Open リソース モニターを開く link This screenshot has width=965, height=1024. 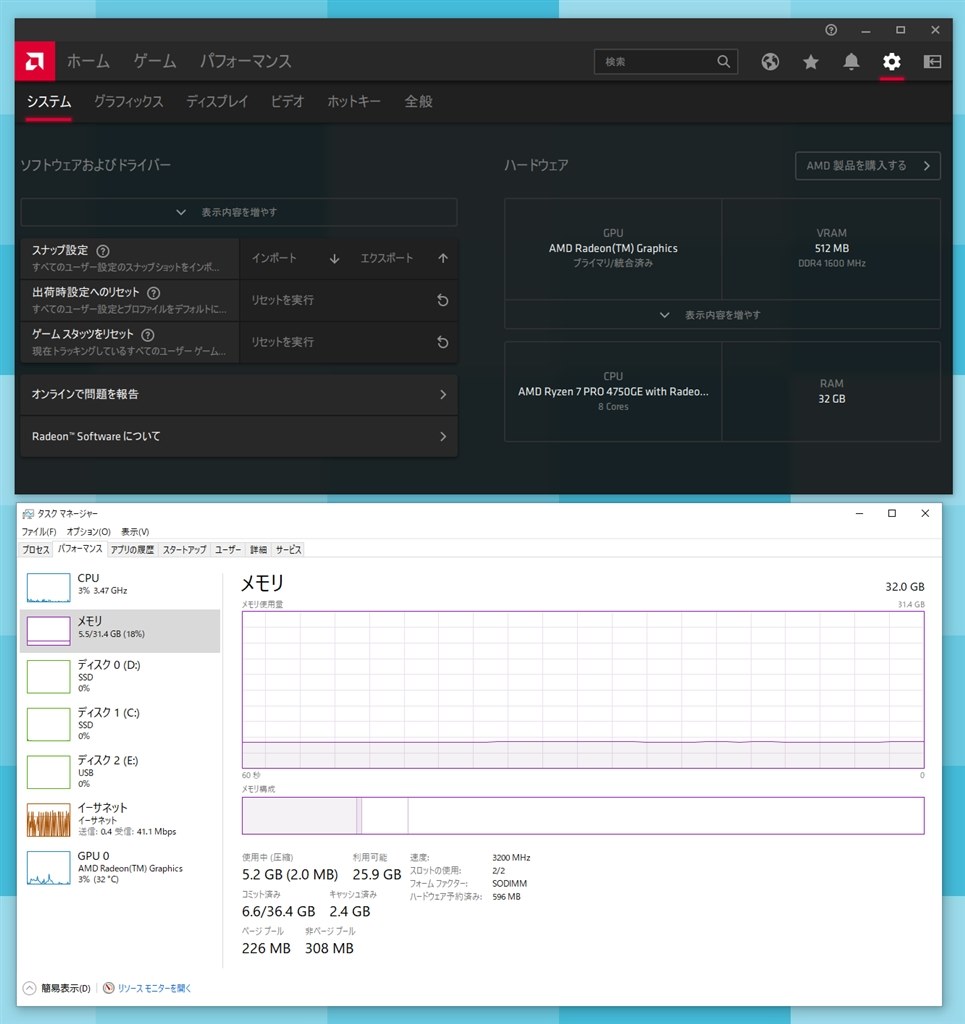point(154,988)
